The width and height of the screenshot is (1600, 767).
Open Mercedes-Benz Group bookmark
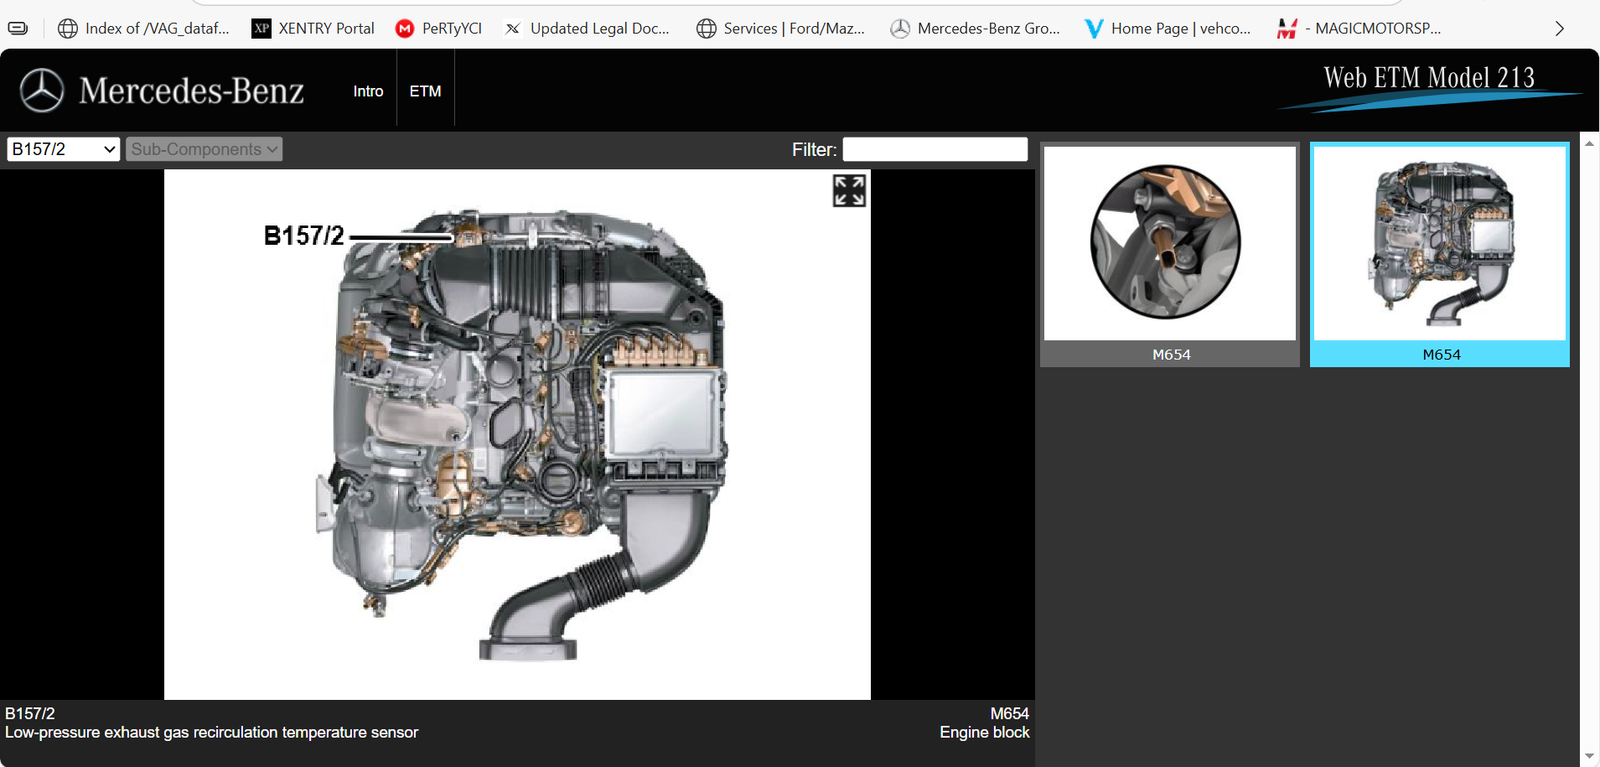[975, 28]
